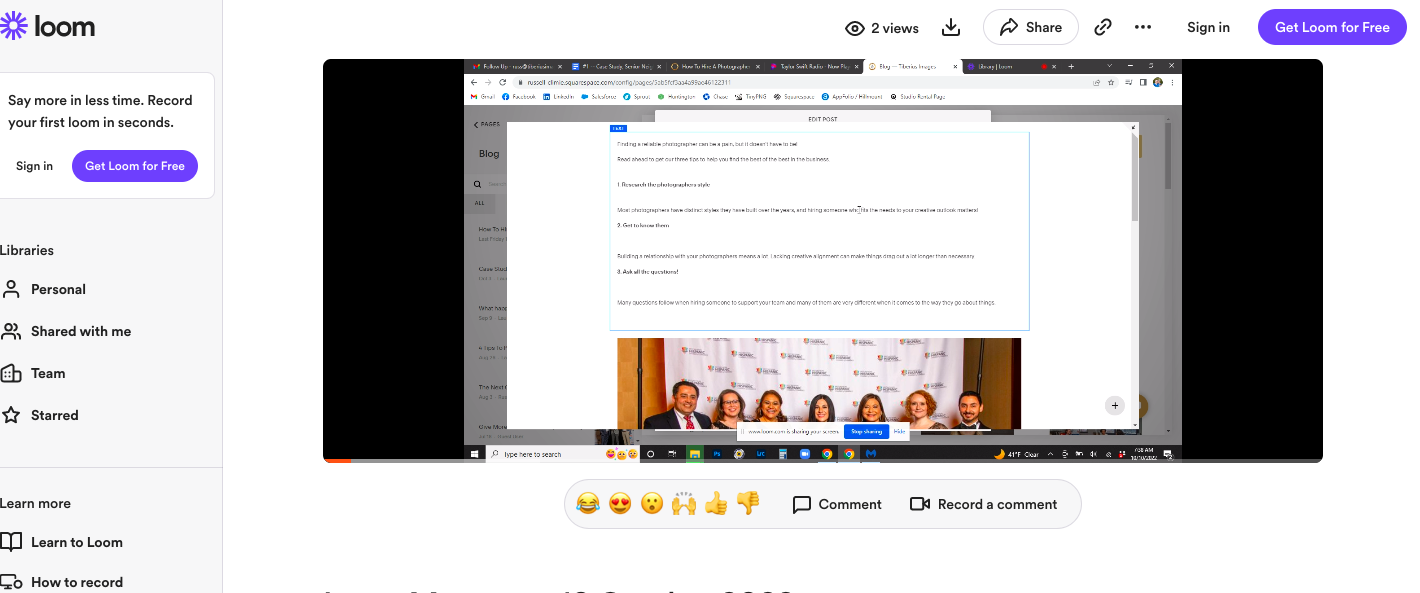The image size is (1420, 593).
Task: Click the 'Say more in less time' text
Action: (100, 111)
